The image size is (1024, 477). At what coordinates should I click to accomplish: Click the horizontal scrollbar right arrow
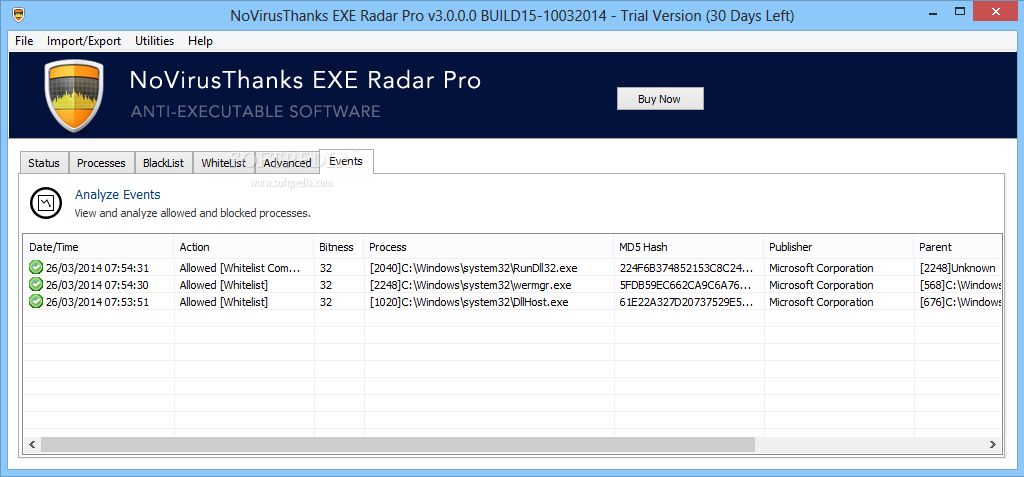tap(993, 444)
